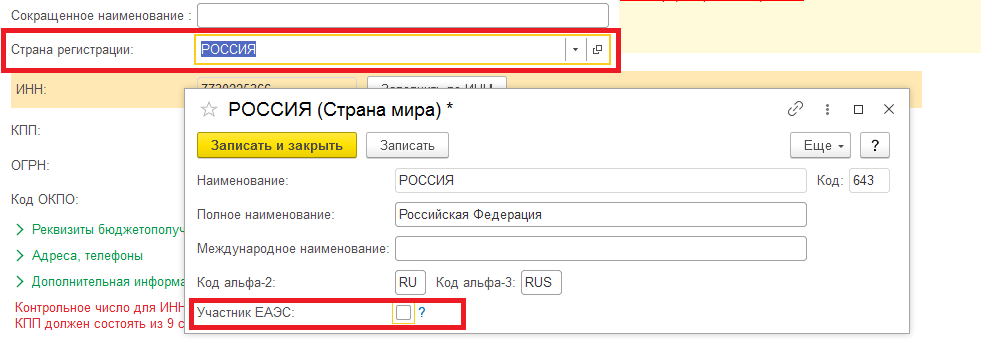Edit Полное наименование Российская Федерация field
Viewport: 981px width, 360px height.
coord(601,215)
